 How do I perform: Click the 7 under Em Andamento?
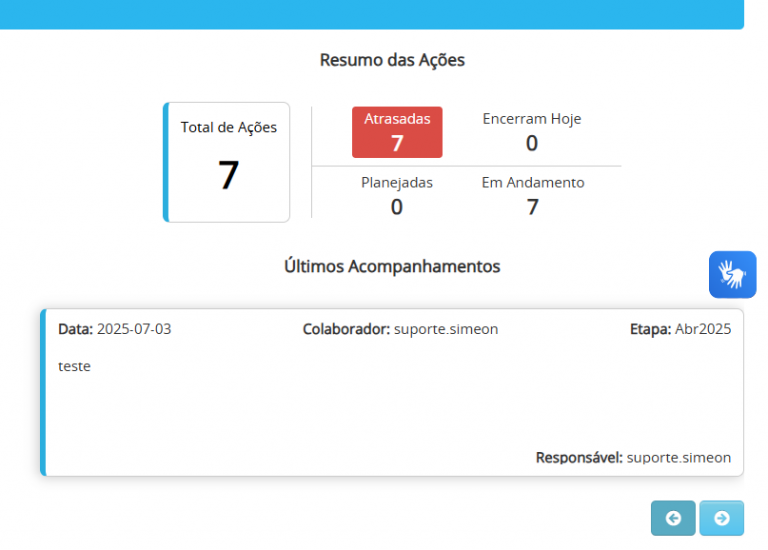point(533,207)
